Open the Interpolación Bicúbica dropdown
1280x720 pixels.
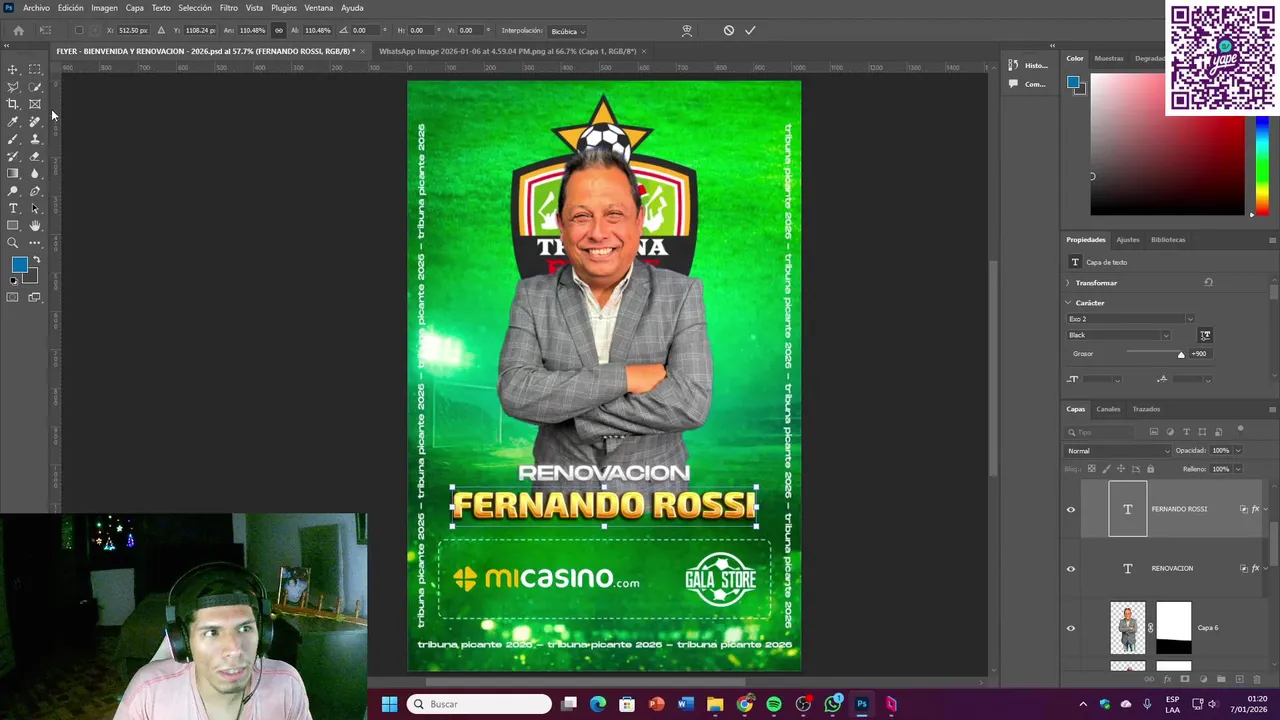568,31
